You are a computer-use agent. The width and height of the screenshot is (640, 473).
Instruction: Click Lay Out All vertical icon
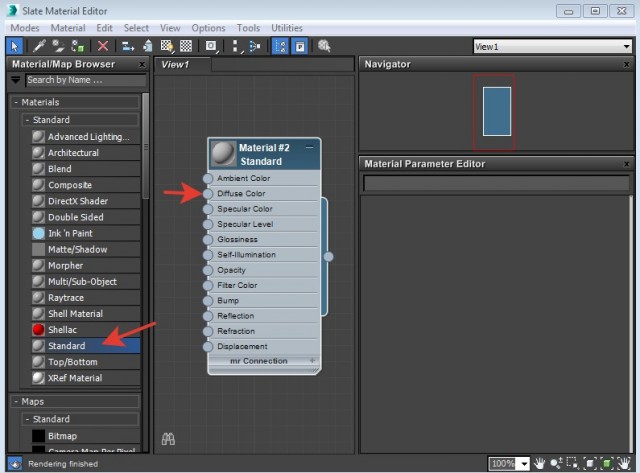click(x=236, y=46)
